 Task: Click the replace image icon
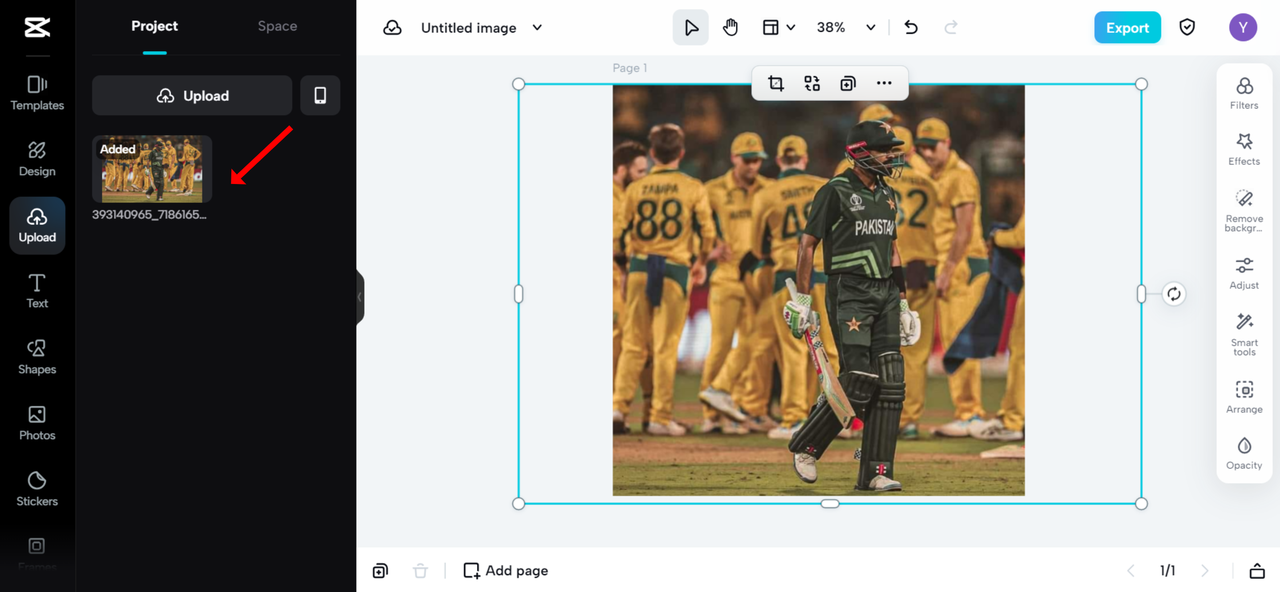click(x=812, y=84)
